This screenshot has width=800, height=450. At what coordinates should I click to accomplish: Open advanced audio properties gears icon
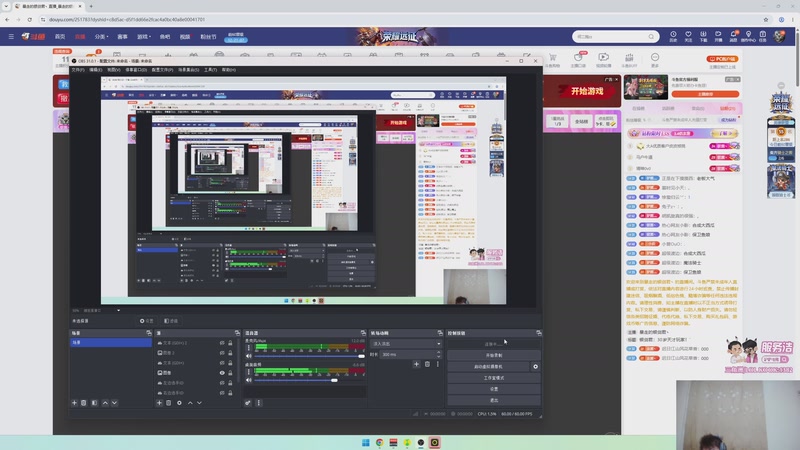(x=247, y=403)
